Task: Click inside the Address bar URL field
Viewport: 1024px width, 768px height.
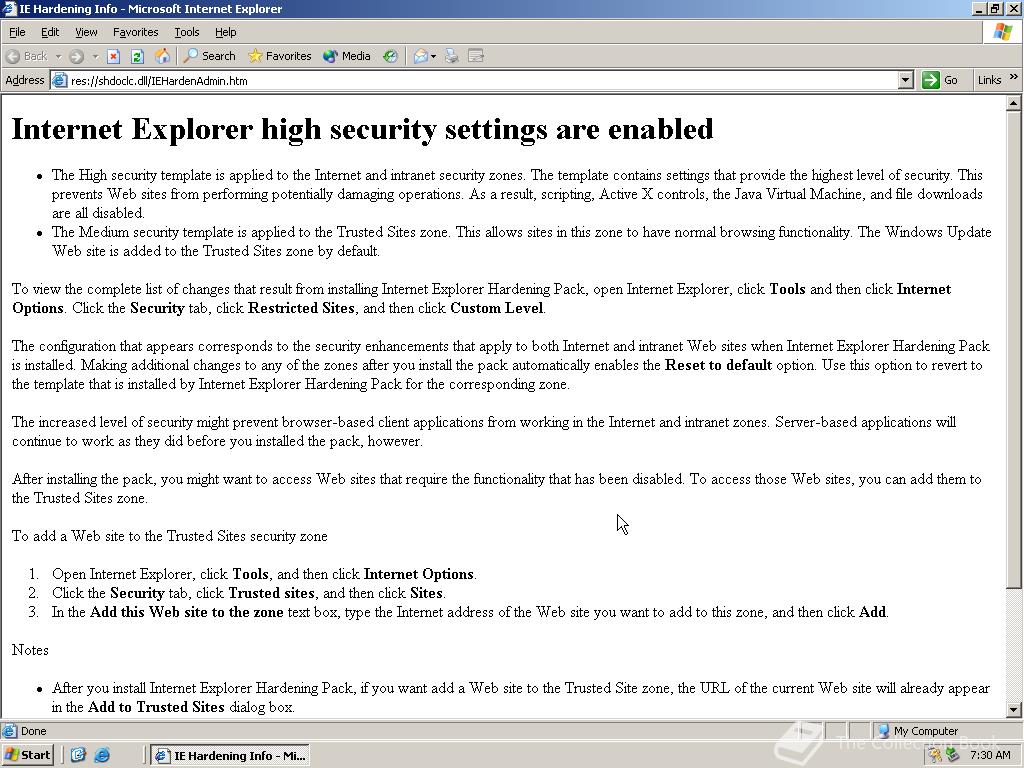Action: 482,81
